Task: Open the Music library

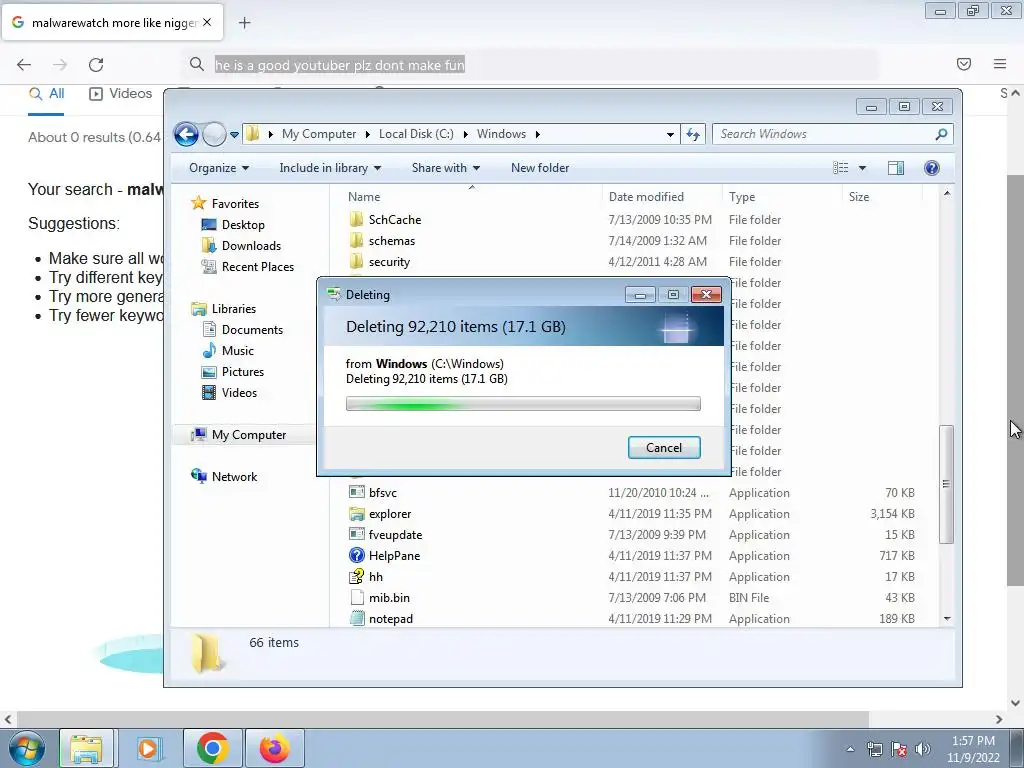Action: point(228,351)
